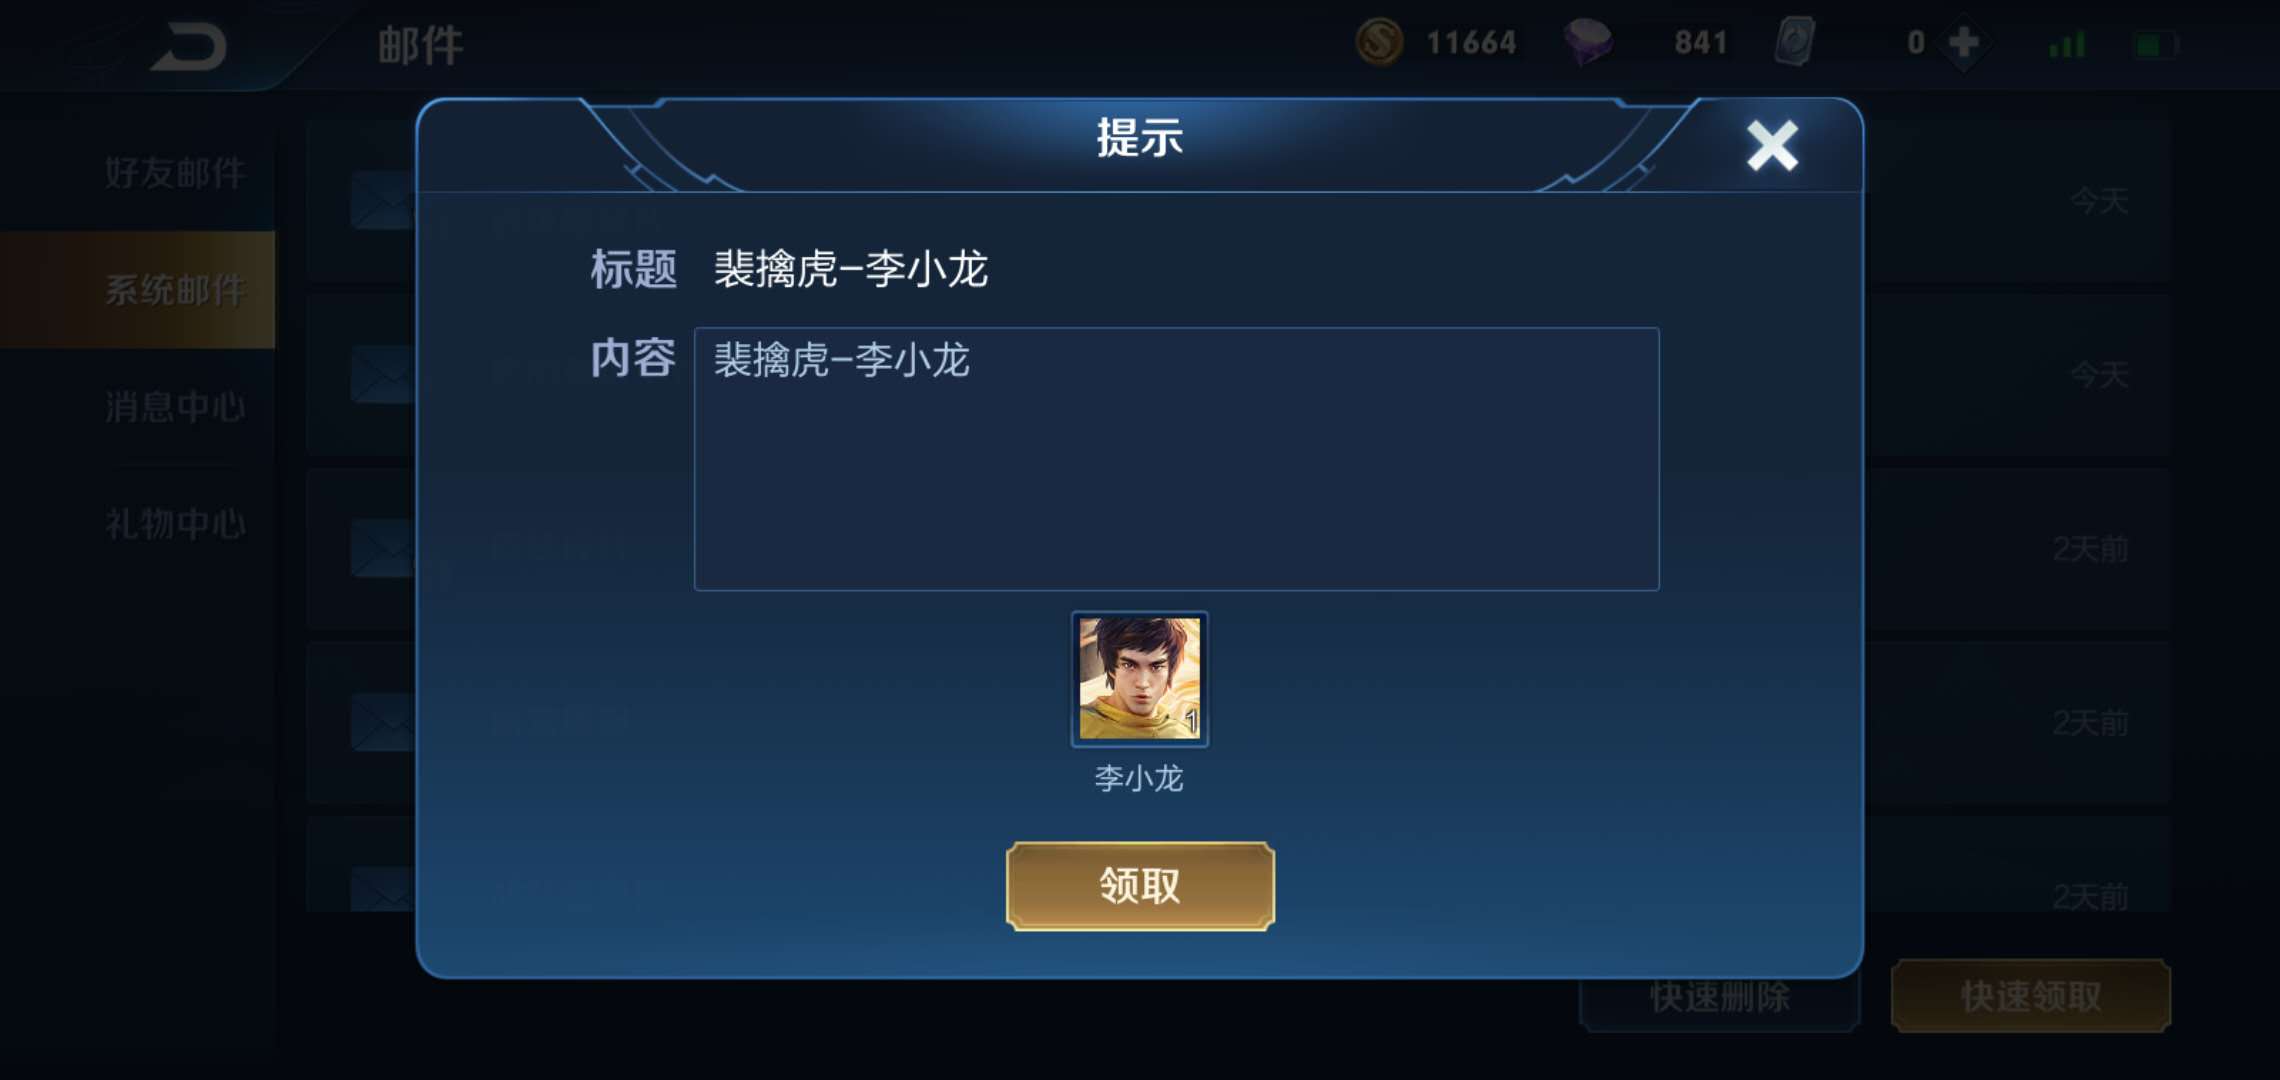The height and width of the screenshot is (1080, 2280).
Task: Close the 提示 dialog with X
Action: tap(1772, 146)
